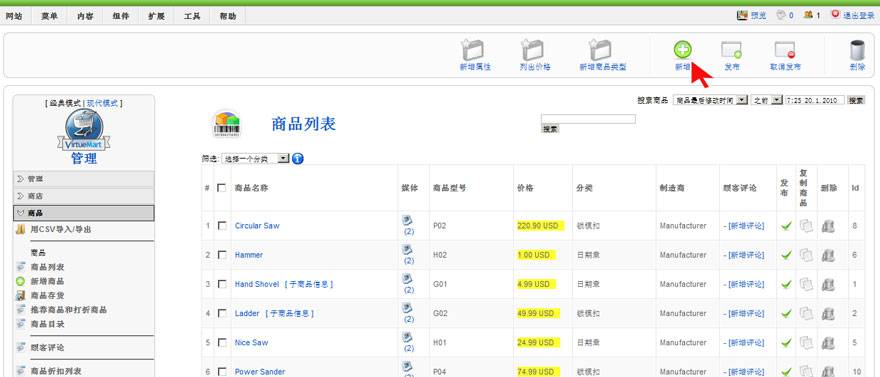
Task: Expand the 商店 sidebar section
Action: [84, 196]
